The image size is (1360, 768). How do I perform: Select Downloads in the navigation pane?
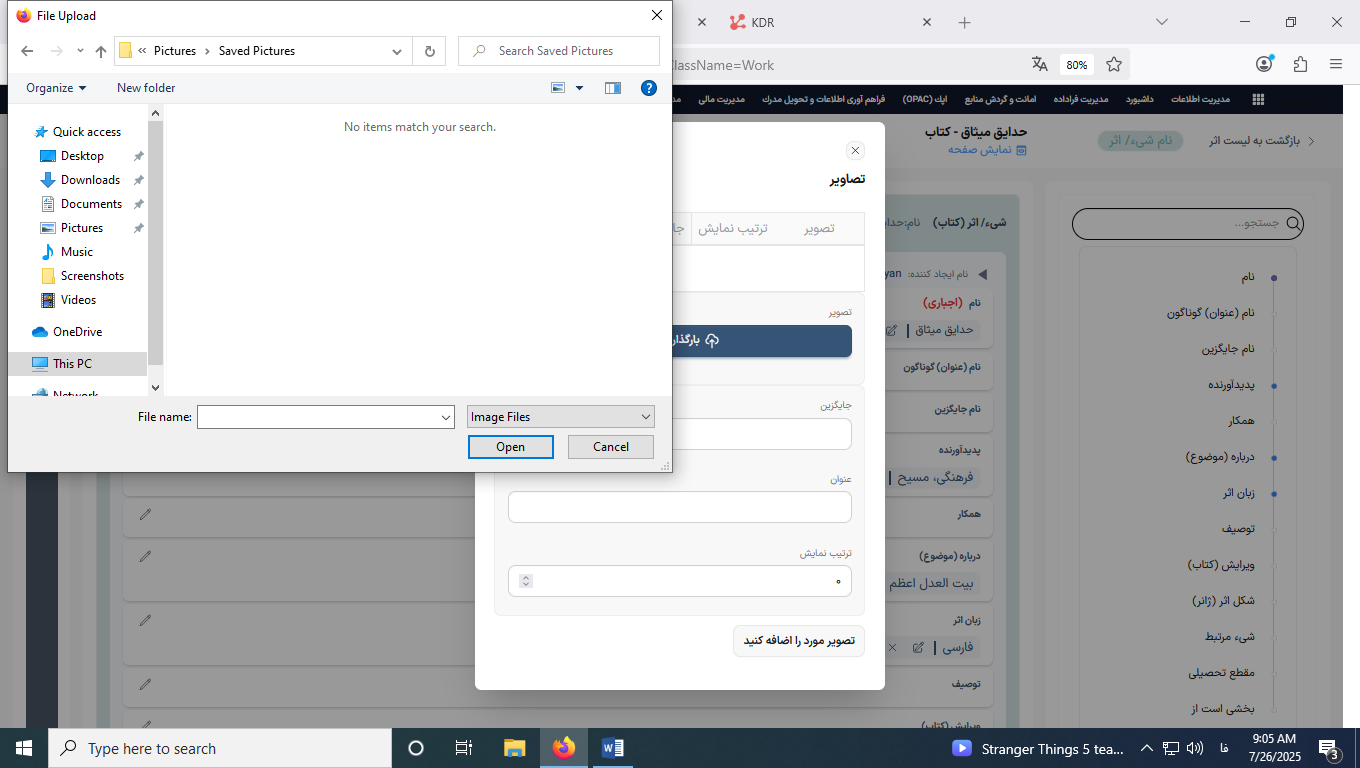(90, 180)
